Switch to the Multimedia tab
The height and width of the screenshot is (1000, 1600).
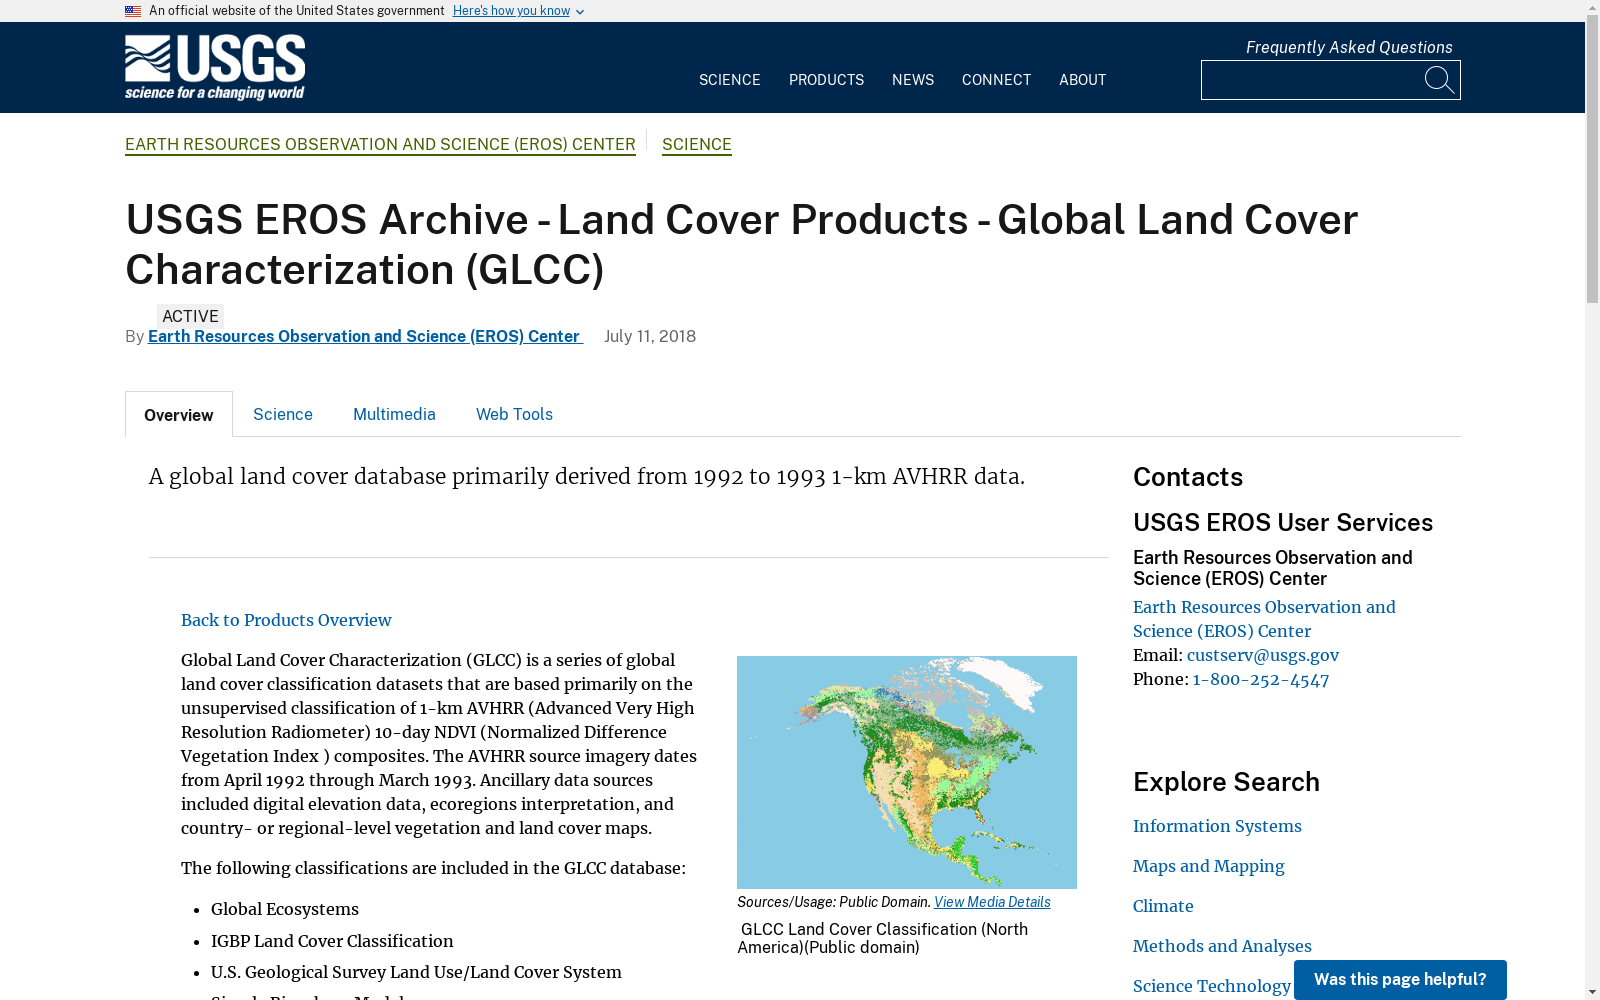394,414
